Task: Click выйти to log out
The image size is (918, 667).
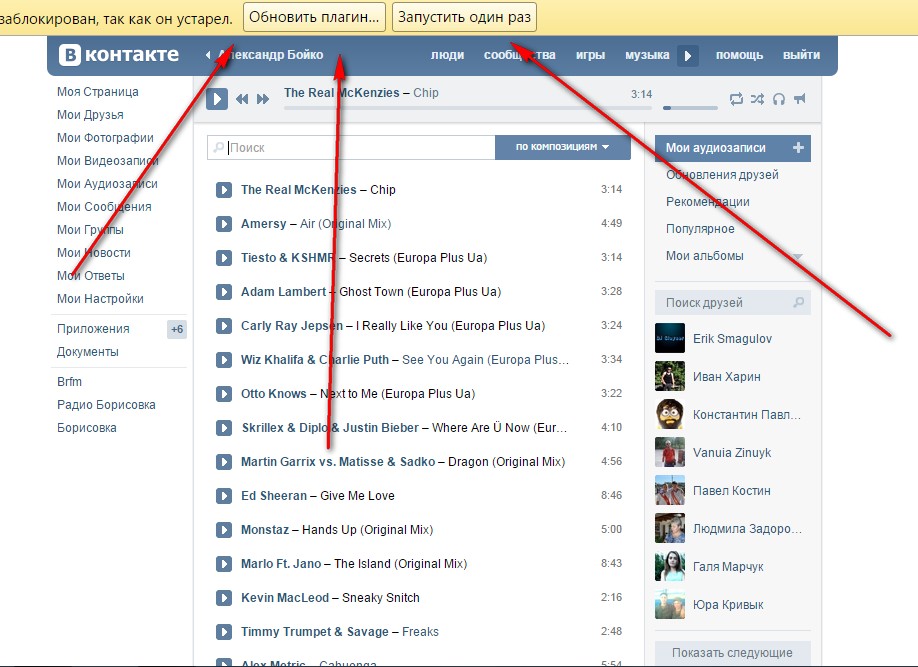Action: (801, 55)
